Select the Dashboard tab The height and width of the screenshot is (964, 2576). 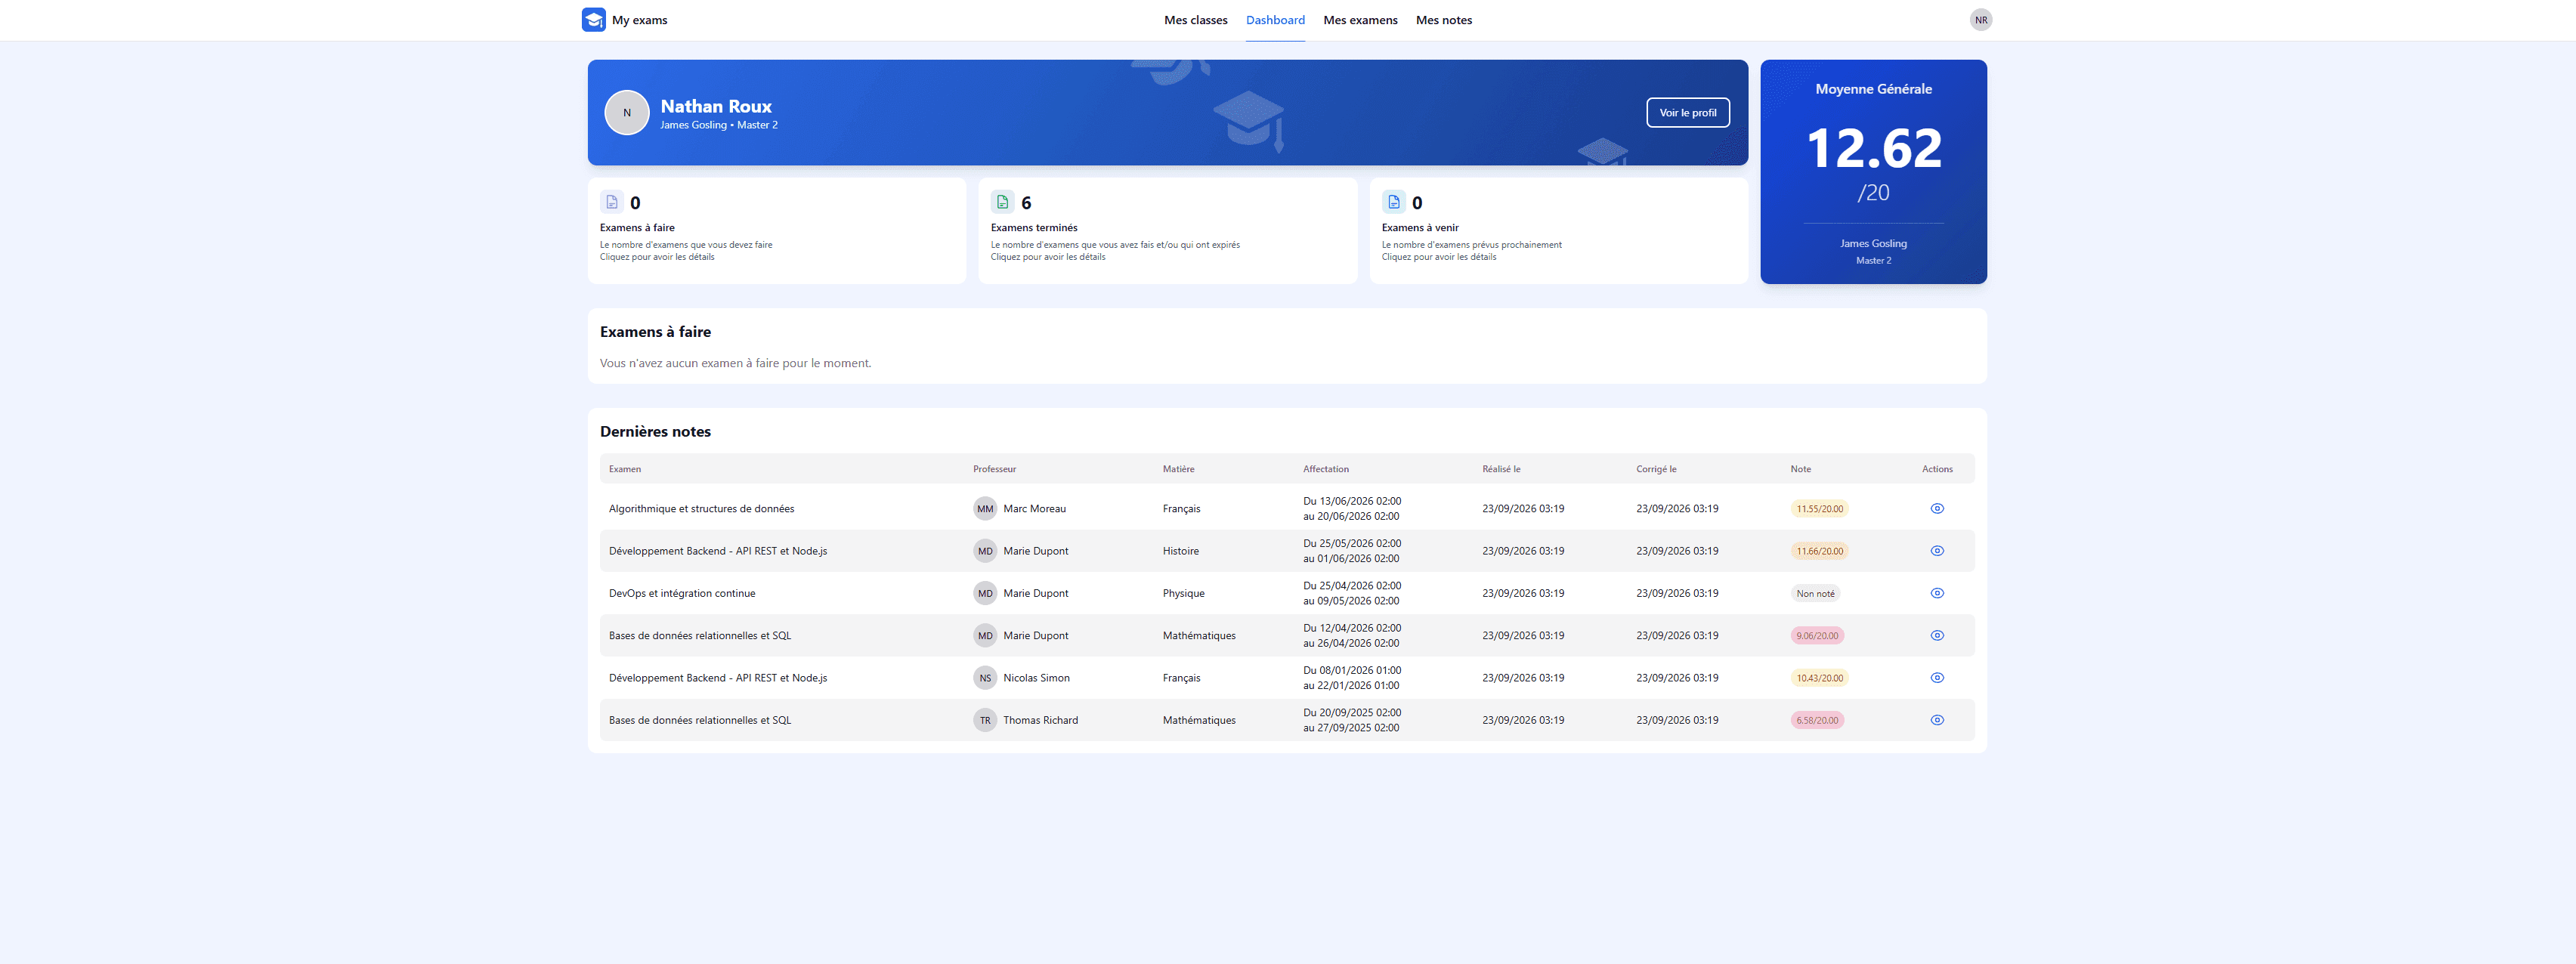pyautogui.click(x=1275, y=20)
